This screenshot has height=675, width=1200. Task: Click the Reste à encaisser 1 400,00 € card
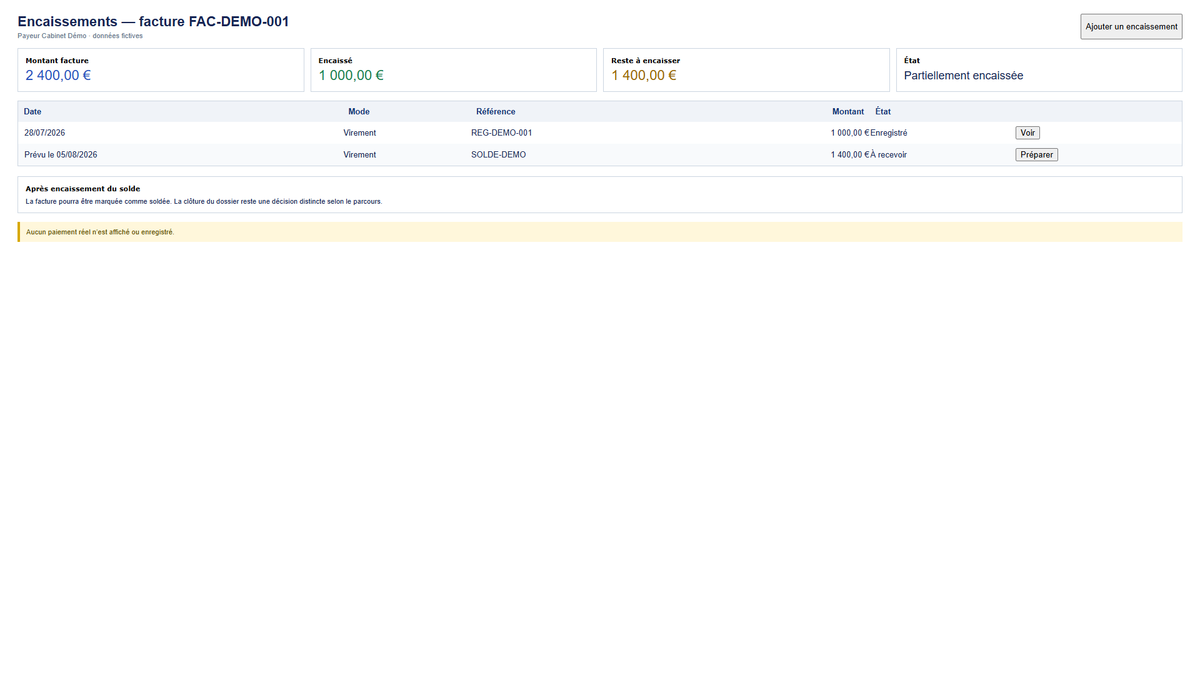coord(746,70)
